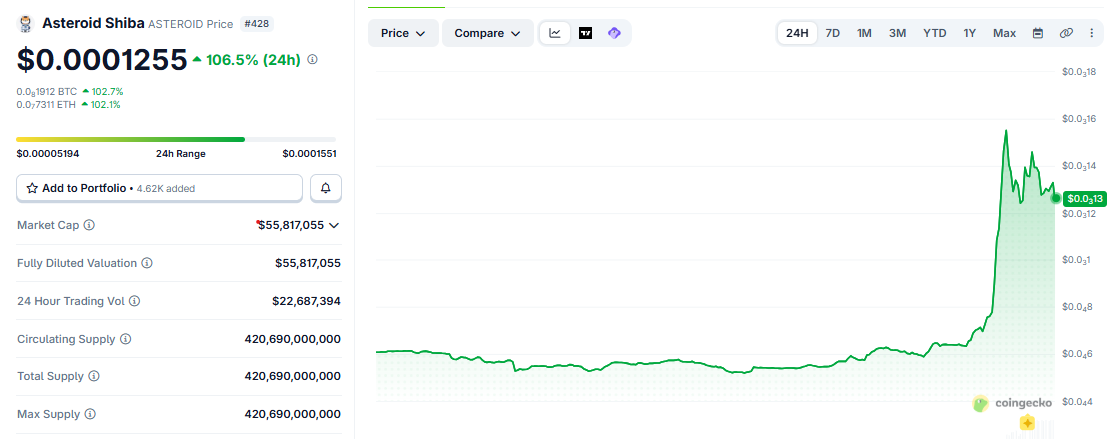Click the Max Supply value 420,690,000,000
Viewport: 1111px width, 439px height.
coord(293,414)
